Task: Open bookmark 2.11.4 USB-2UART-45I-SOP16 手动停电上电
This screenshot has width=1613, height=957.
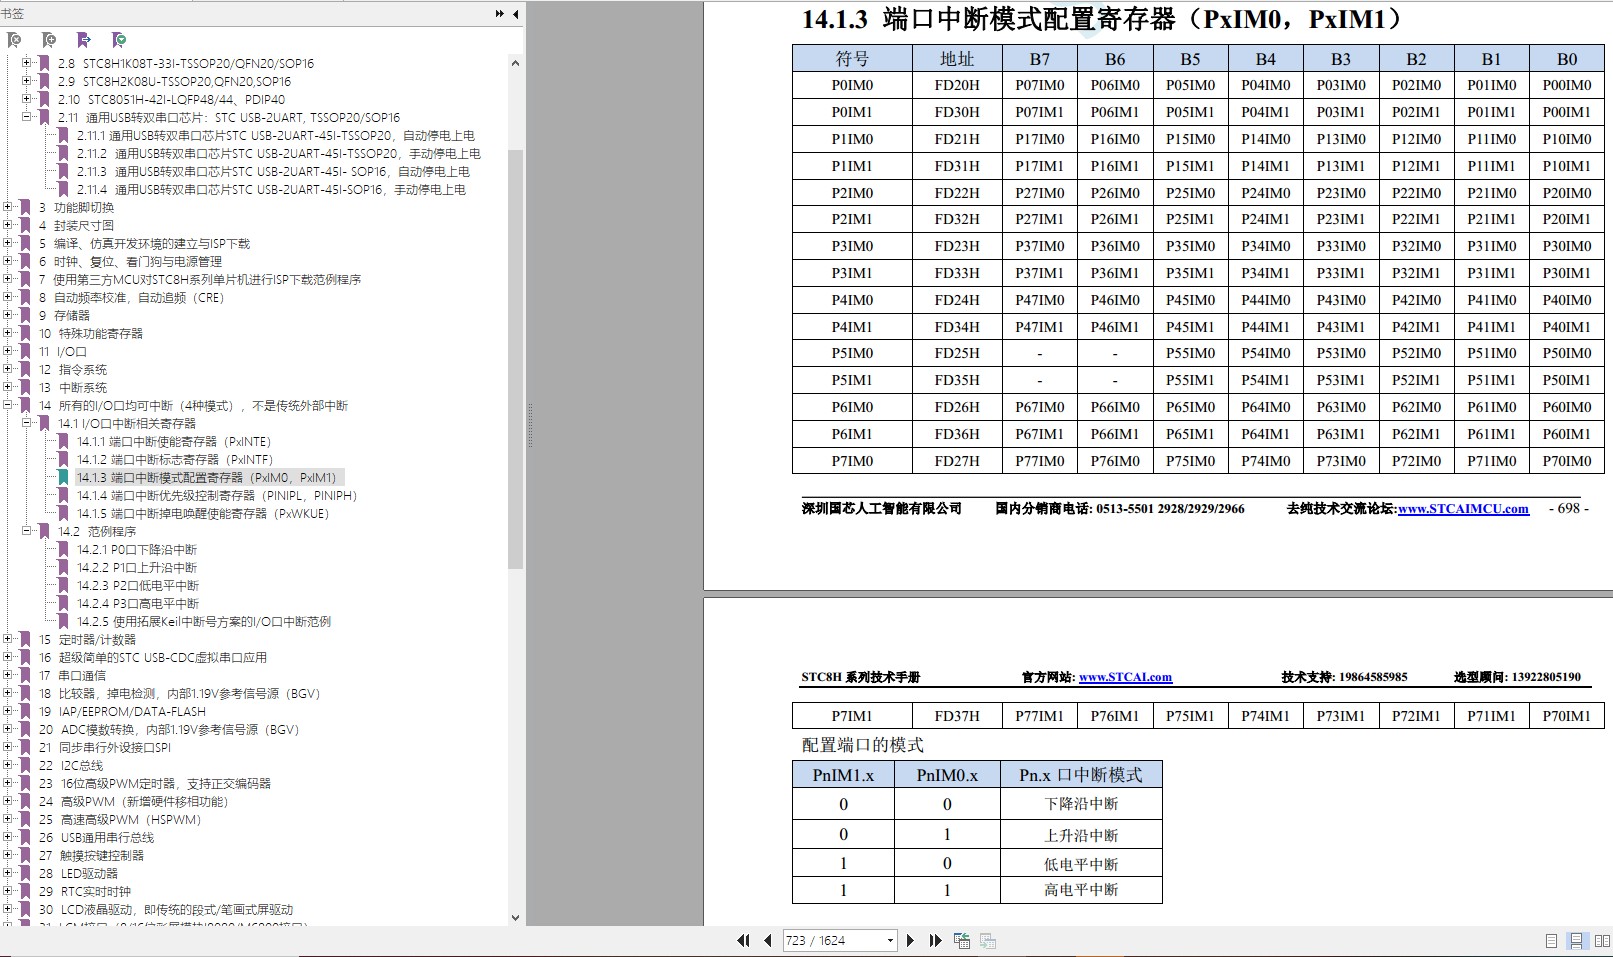Action: (x=271, y=189)
